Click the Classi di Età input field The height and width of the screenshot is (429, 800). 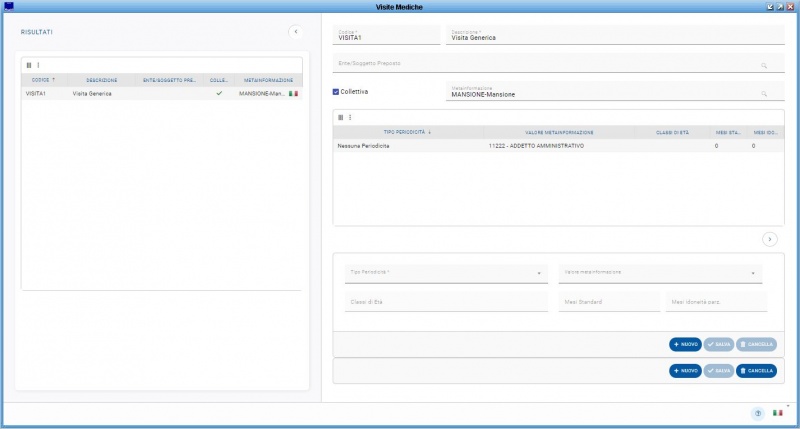pos(446,302)
